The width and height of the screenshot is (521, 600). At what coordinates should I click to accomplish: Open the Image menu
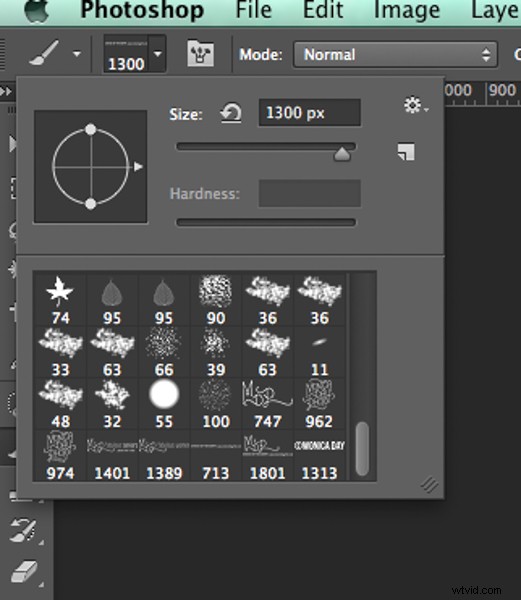pyautogui.click(x=406, y=10)
